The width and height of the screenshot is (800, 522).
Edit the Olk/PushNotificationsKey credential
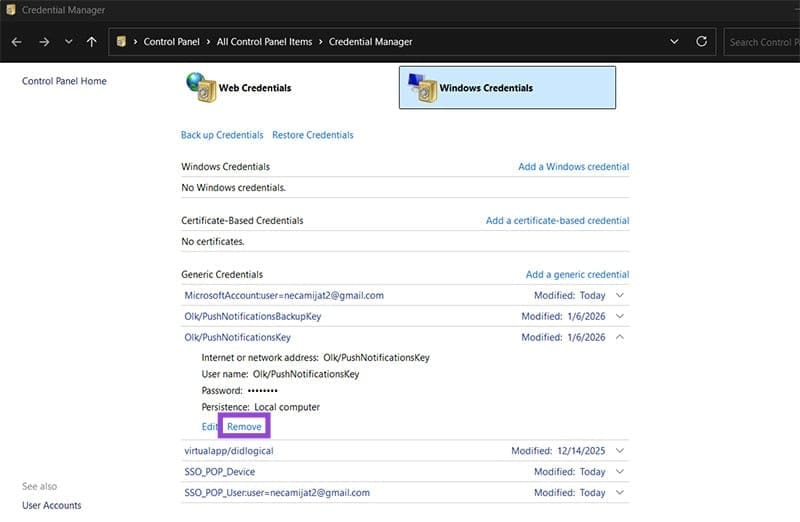[x=209, y=427]
